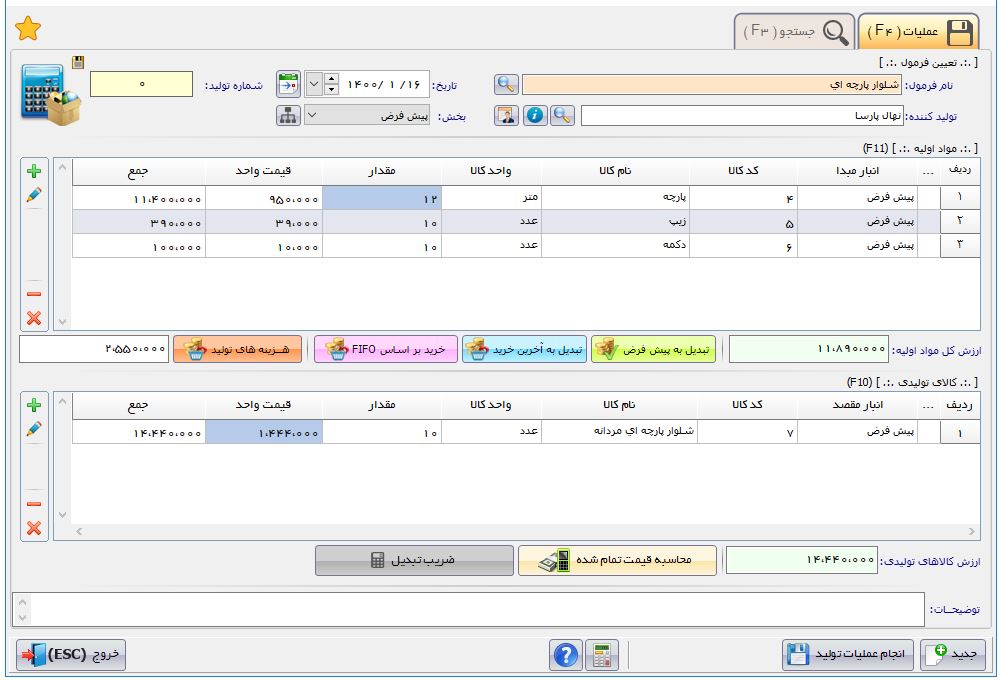Open the blue help question mark

pyautogui.click(x=566, y=655)
